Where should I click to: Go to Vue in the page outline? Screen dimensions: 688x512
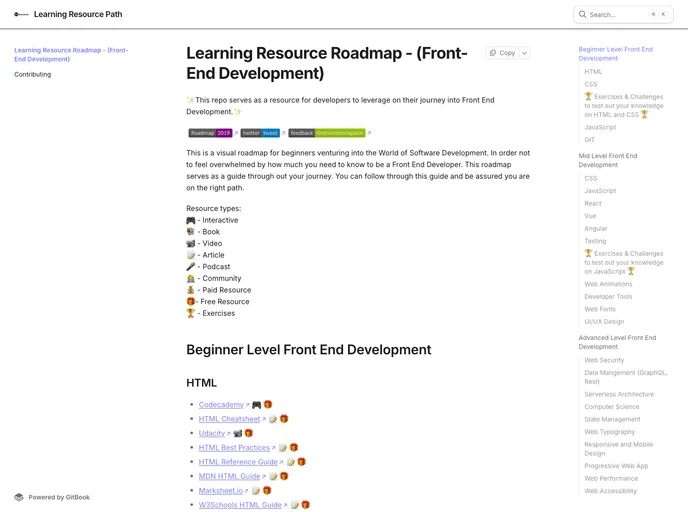[x=590, y=216]
